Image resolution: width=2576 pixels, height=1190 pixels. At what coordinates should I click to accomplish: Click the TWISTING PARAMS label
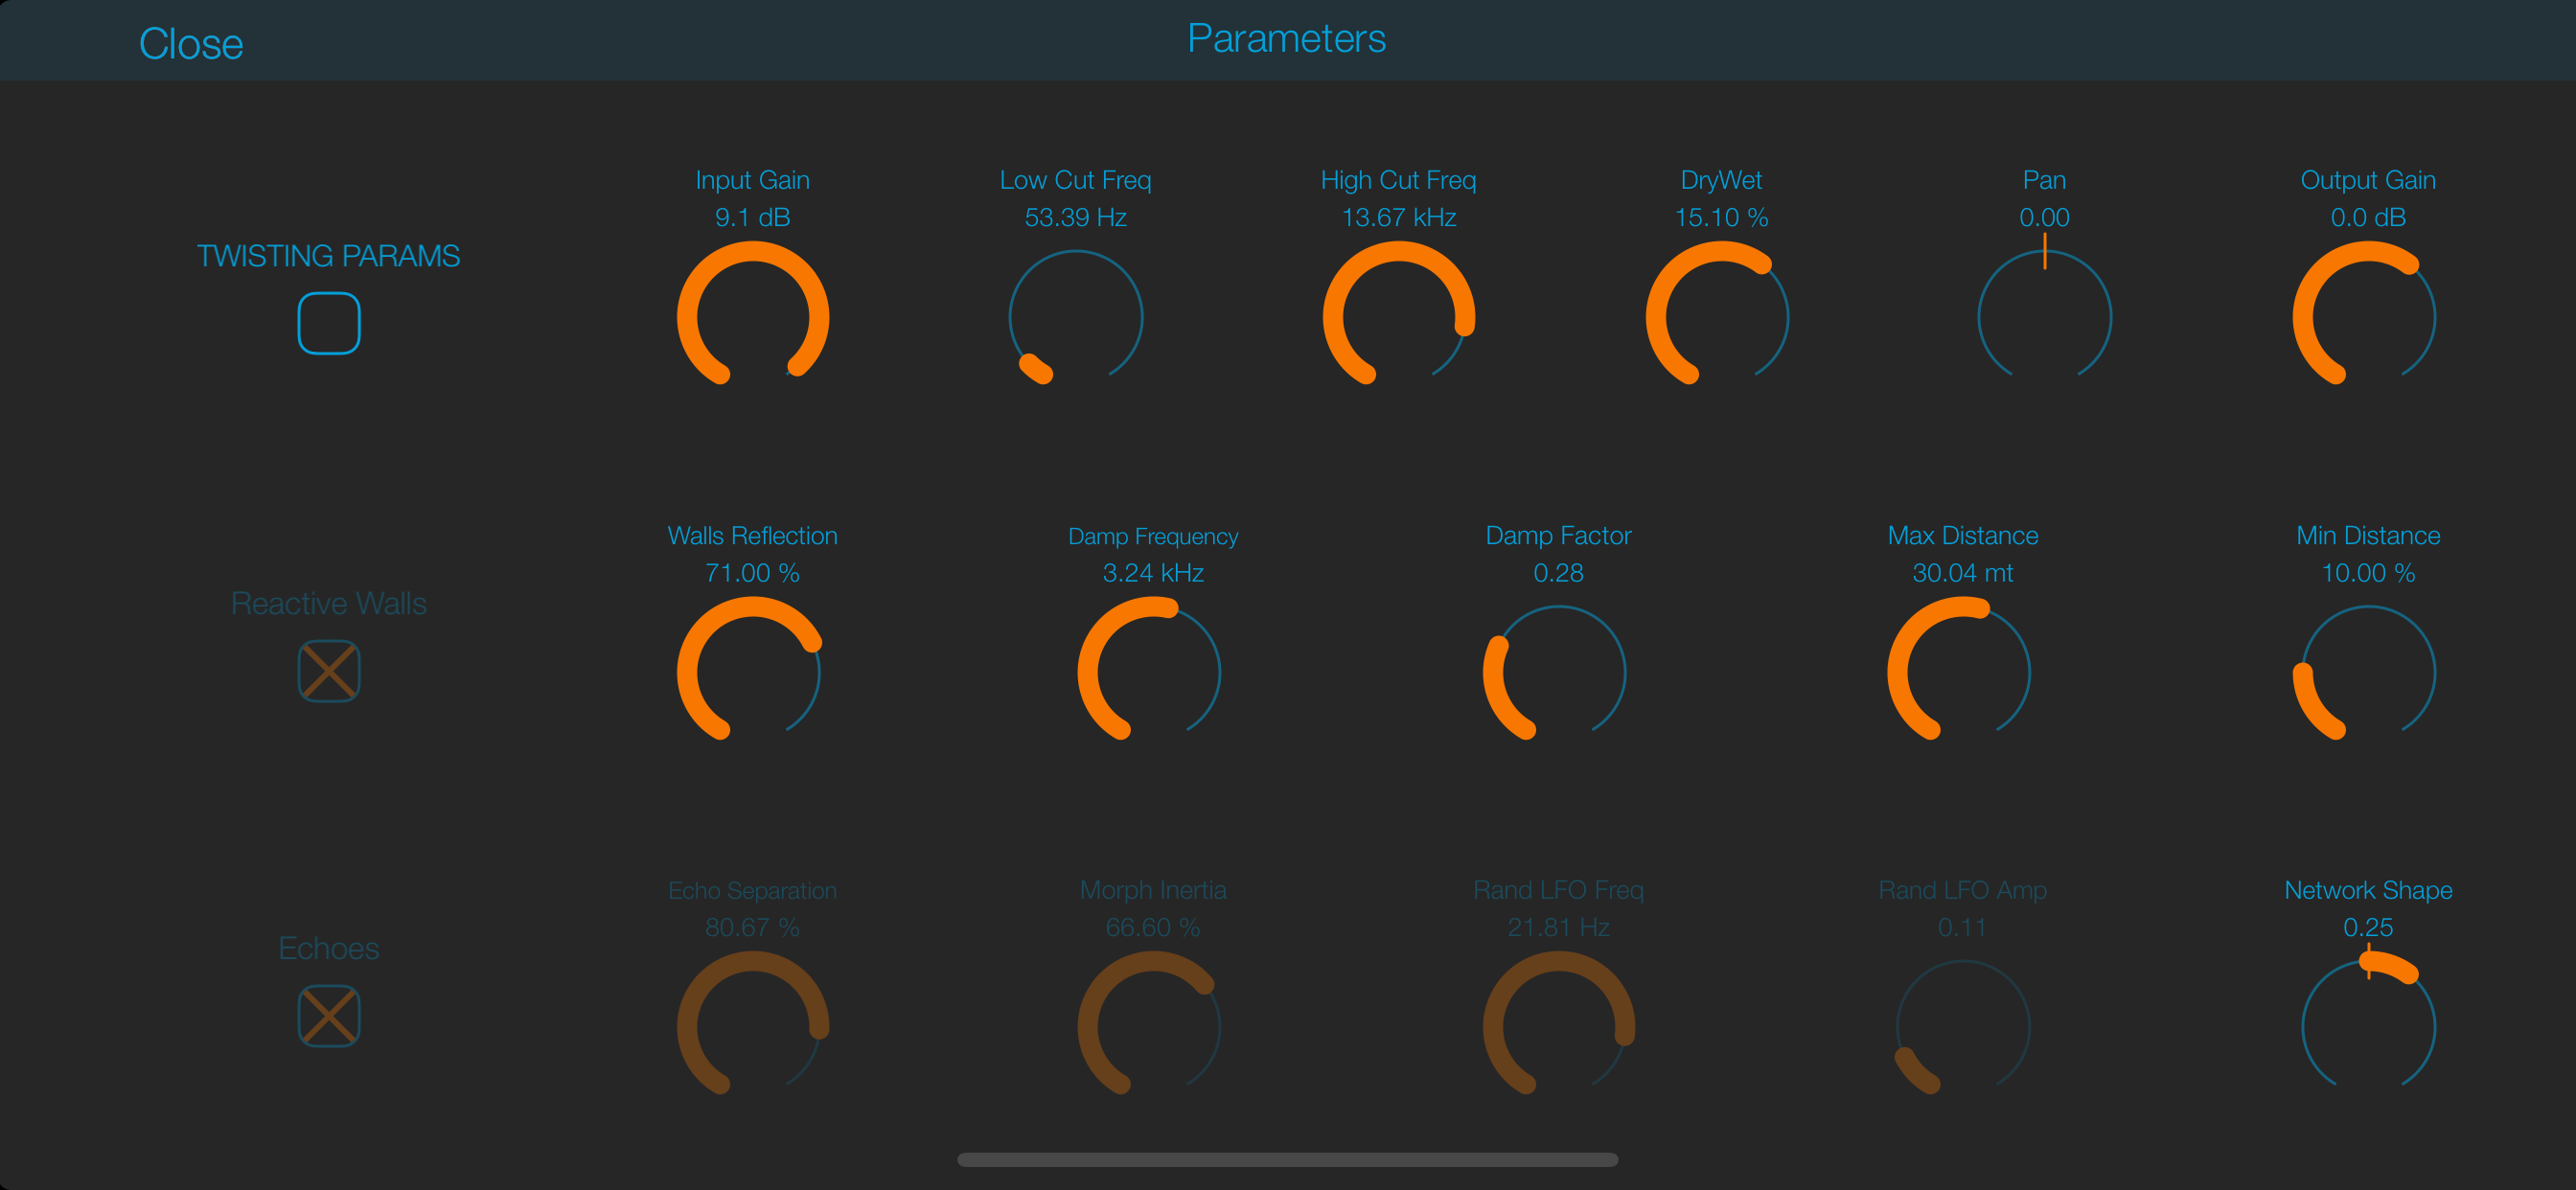[x=328, y=256]
